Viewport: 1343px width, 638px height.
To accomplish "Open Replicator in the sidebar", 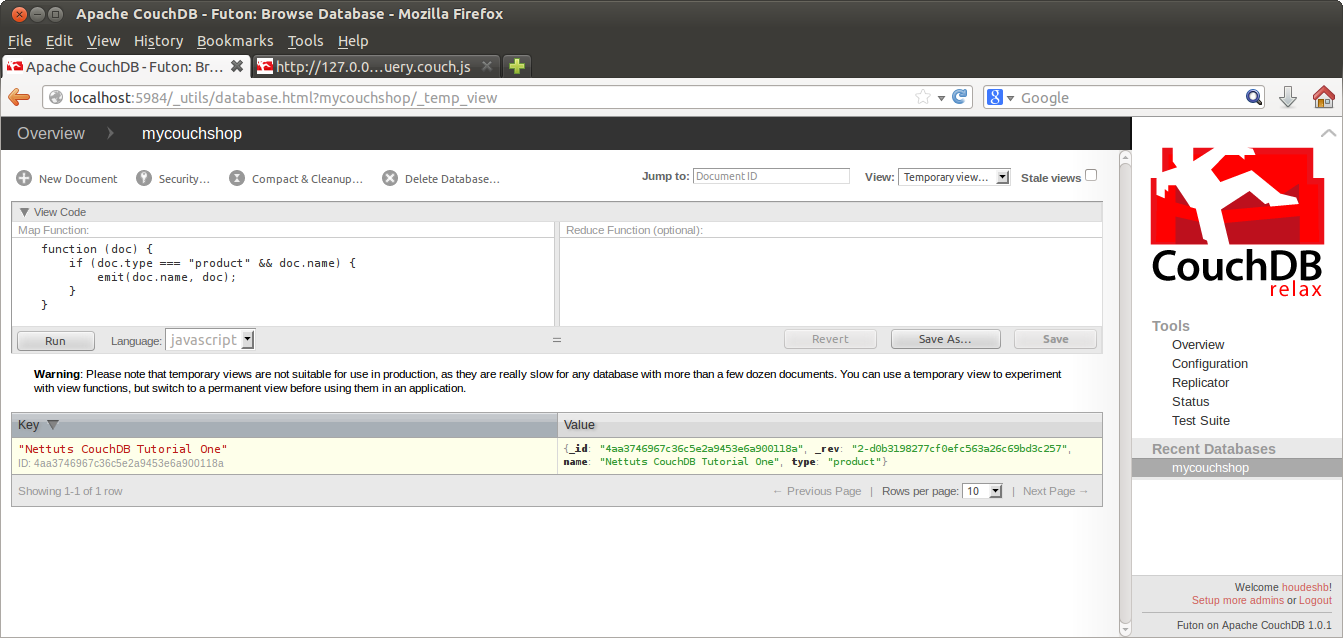I will (x=1201, y=383).
